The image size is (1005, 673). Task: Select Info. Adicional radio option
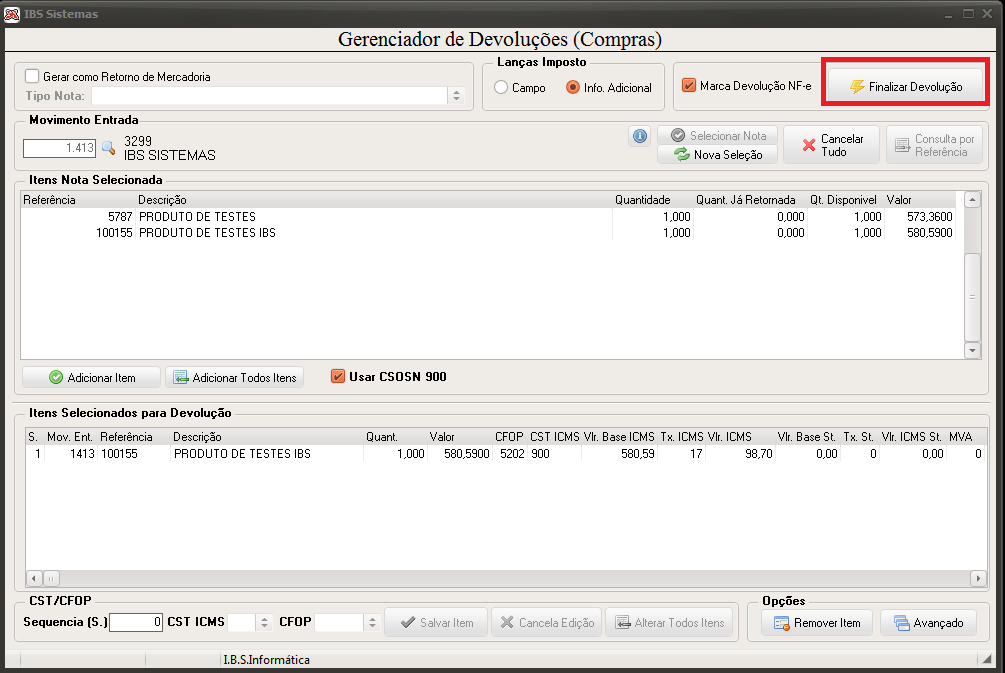573,87
